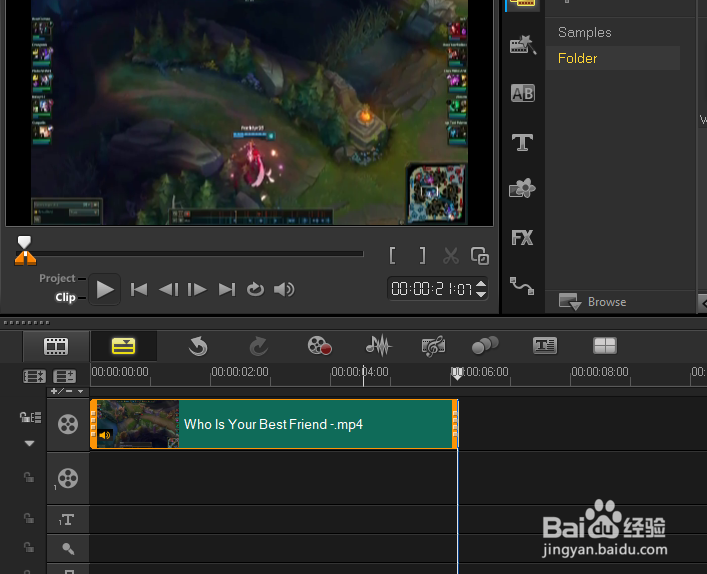Viewport: 707px width, 574px height.
Task: Open the FX Filter library
Action: [x=522, y=237]
